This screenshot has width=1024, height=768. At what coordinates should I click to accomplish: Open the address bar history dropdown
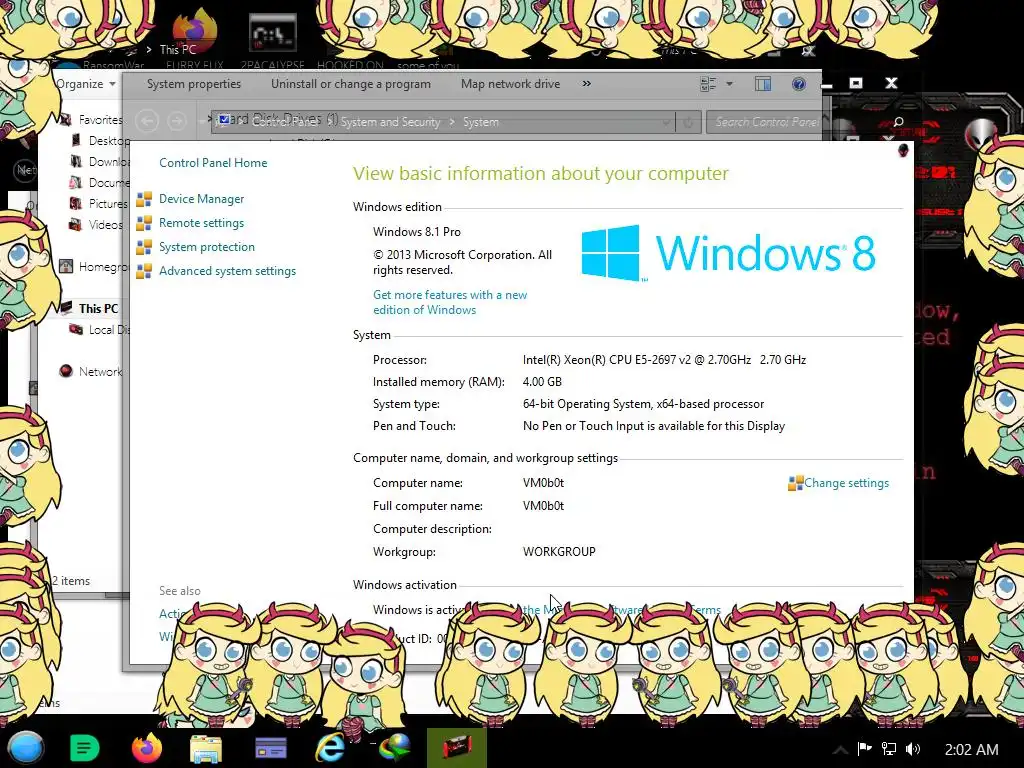665,121
